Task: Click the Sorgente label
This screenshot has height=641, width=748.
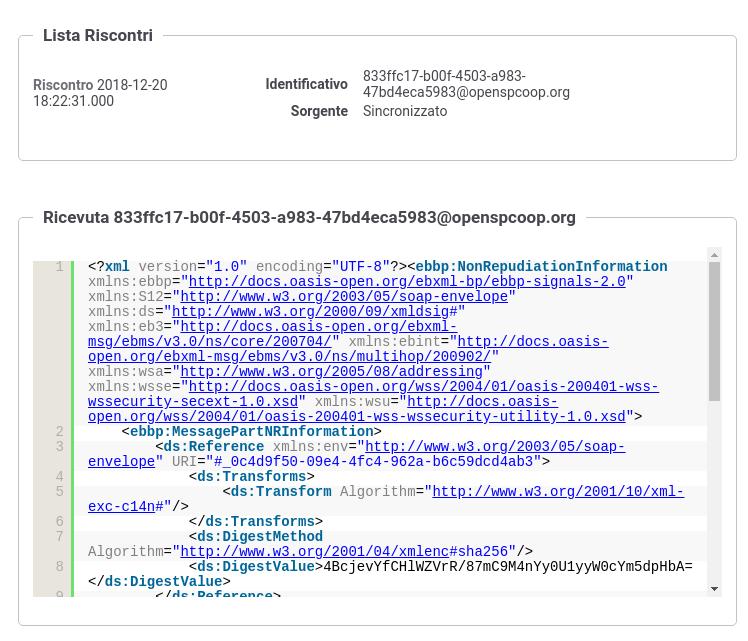Action: (319, 111)
